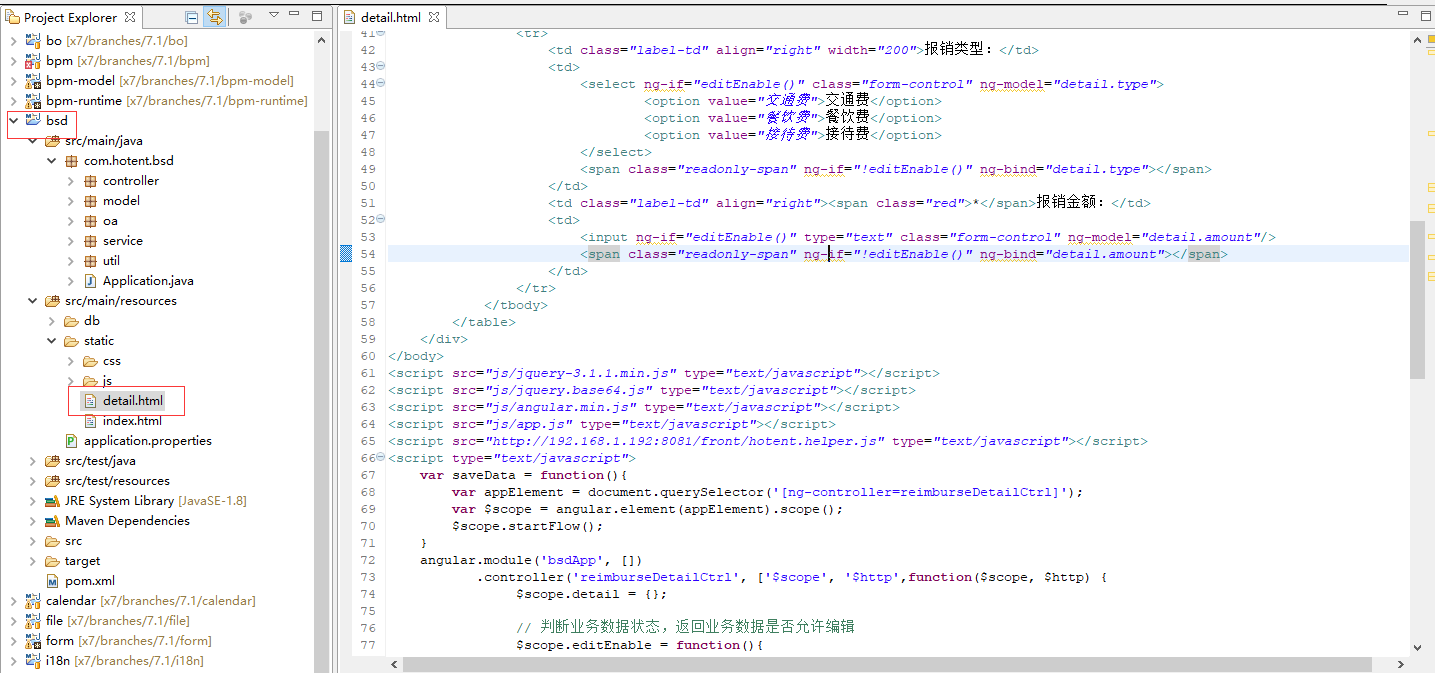Click the Project Explorer vertical scrollbar thumb
Screen dimensions: 1435x673
point(322,400)
